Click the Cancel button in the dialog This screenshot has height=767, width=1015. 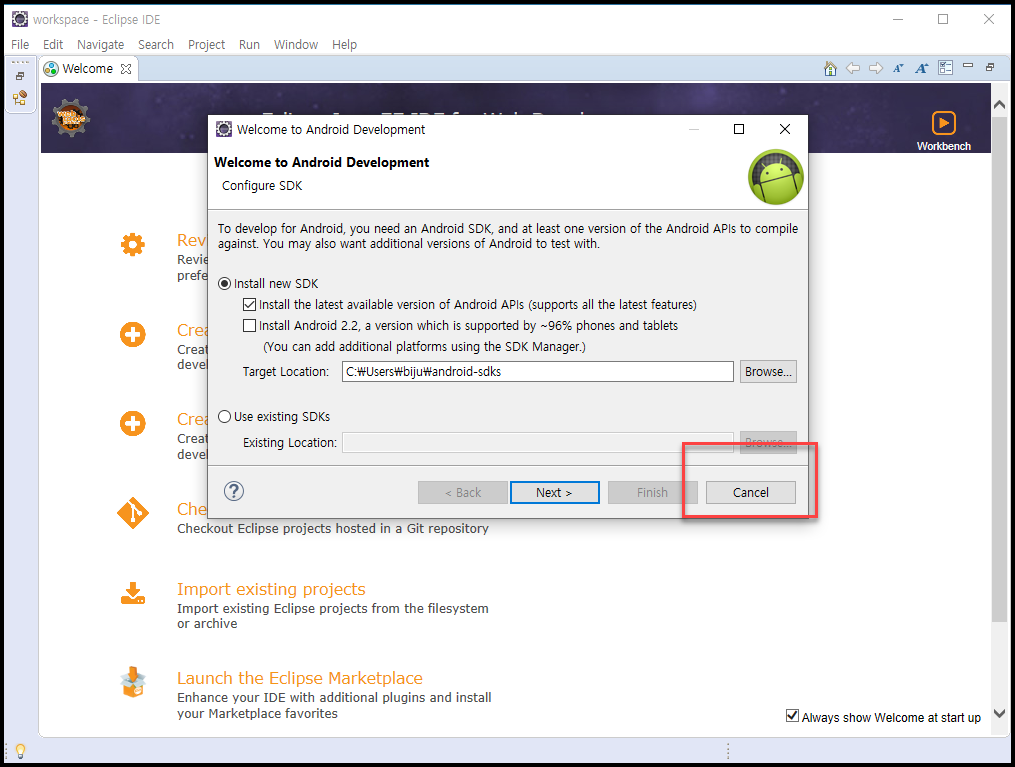pyautogui.click(x=751, y=493)
